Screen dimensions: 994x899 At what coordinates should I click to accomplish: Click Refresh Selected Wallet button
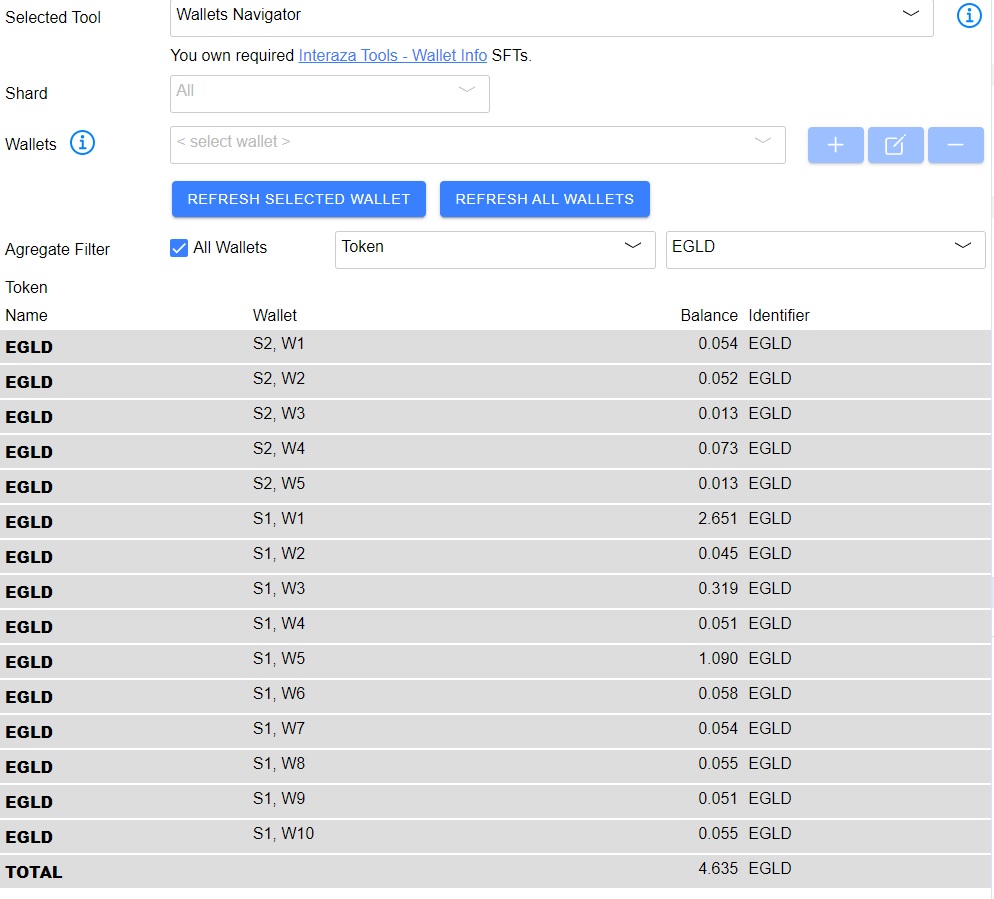[x=299, y=199]
